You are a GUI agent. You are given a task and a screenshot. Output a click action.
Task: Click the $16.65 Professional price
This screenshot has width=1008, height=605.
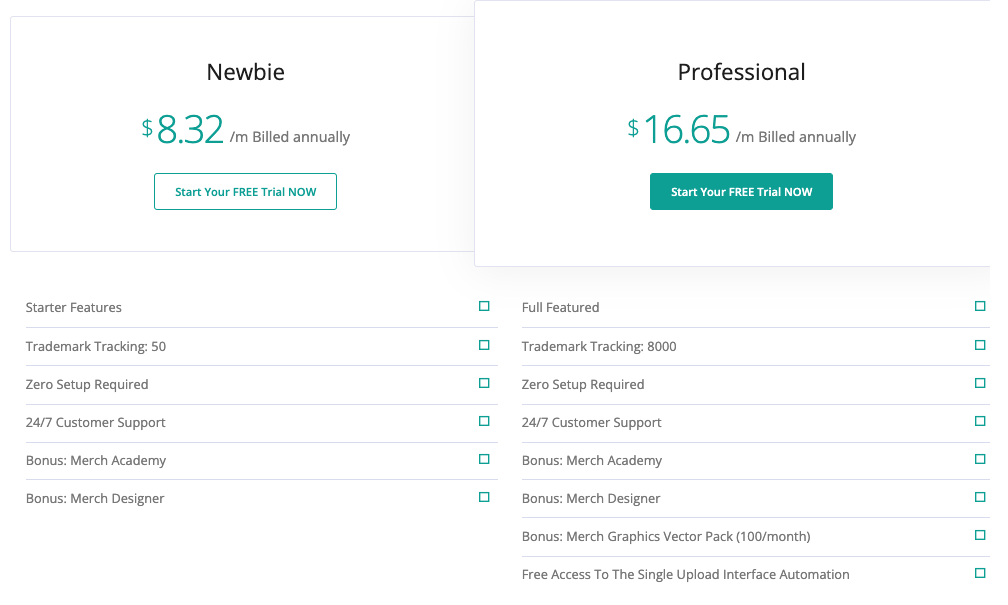click(685, 130)
